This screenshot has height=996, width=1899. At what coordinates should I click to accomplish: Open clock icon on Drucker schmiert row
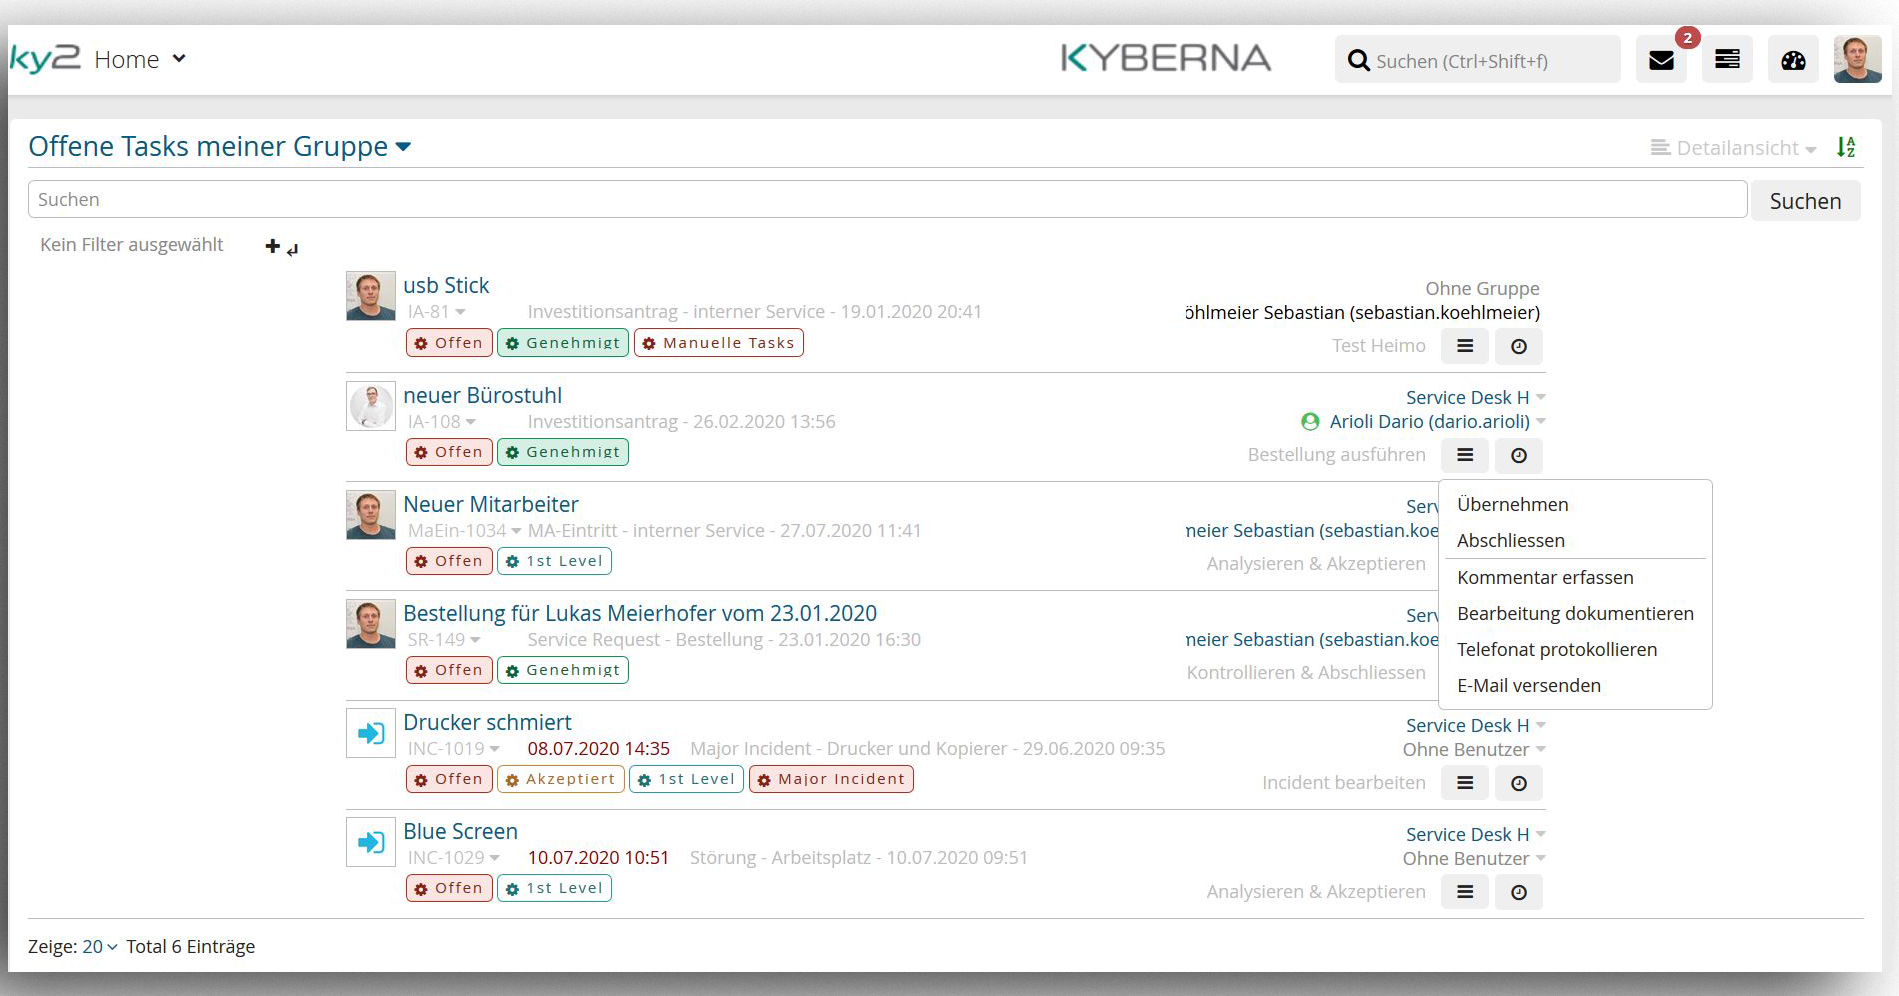point(1518,783)
